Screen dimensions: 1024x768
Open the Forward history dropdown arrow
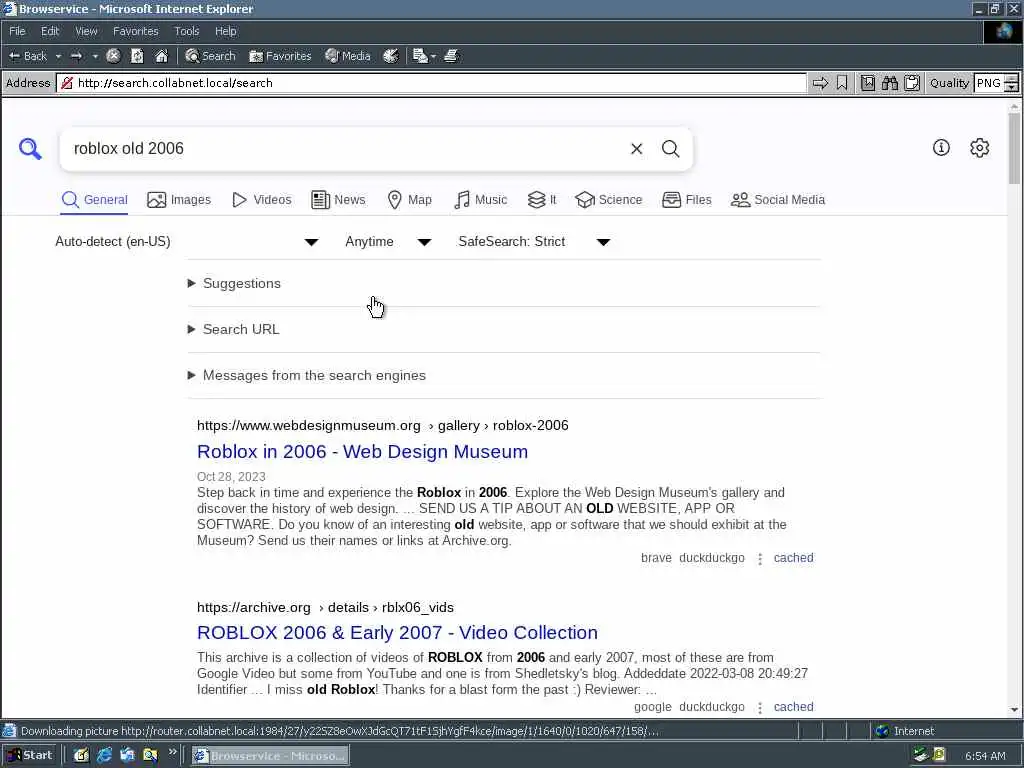pyautogui.click(x=95, y=56)
